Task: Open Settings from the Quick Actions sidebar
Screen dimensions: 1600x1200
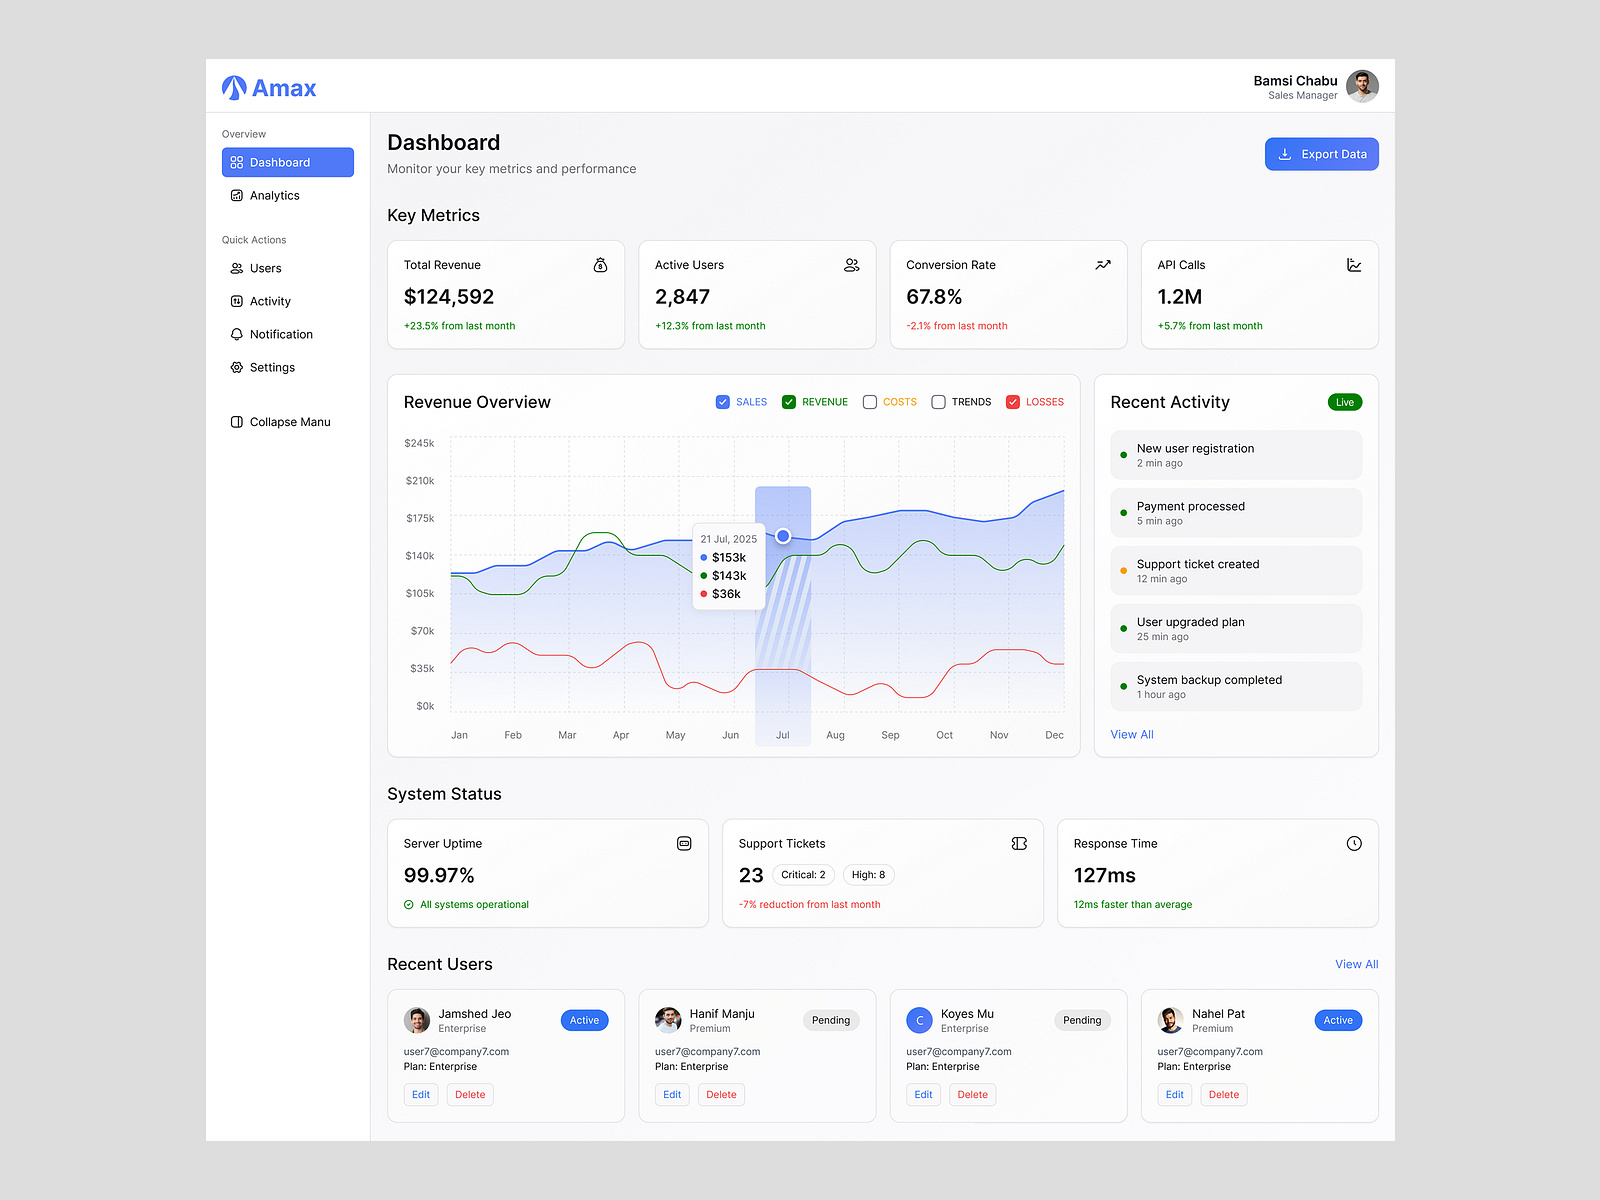Action: (x=271, y=367)
